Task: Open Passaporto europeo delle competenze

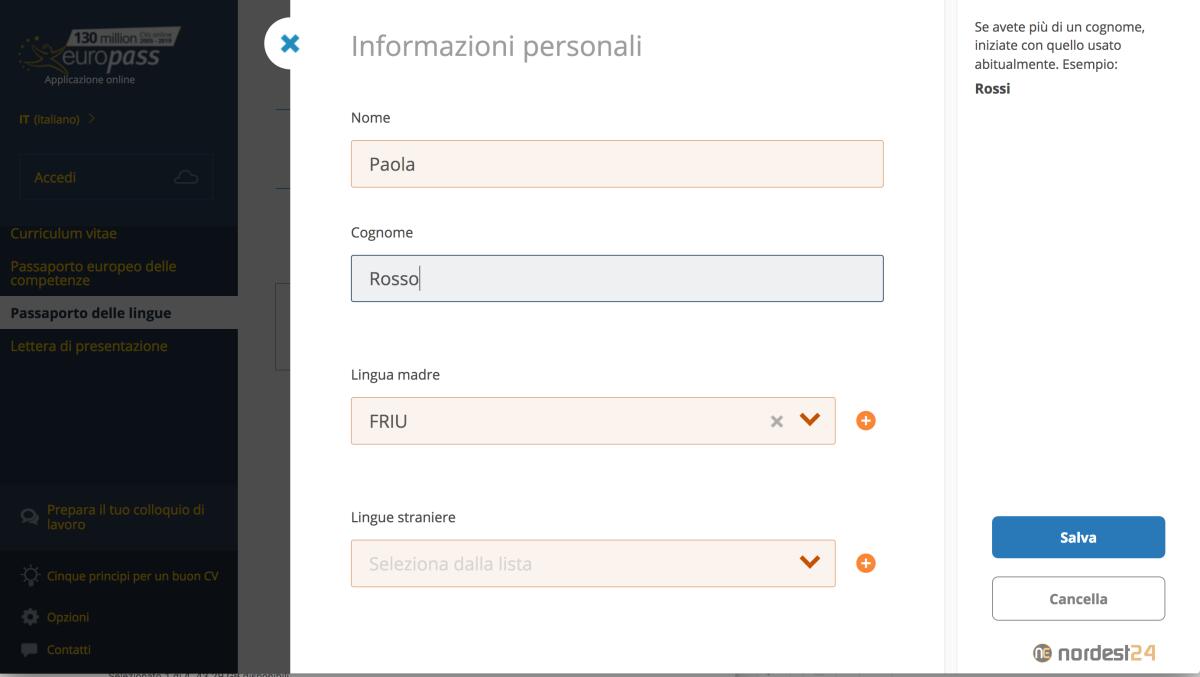Action: tap(94, 272)
